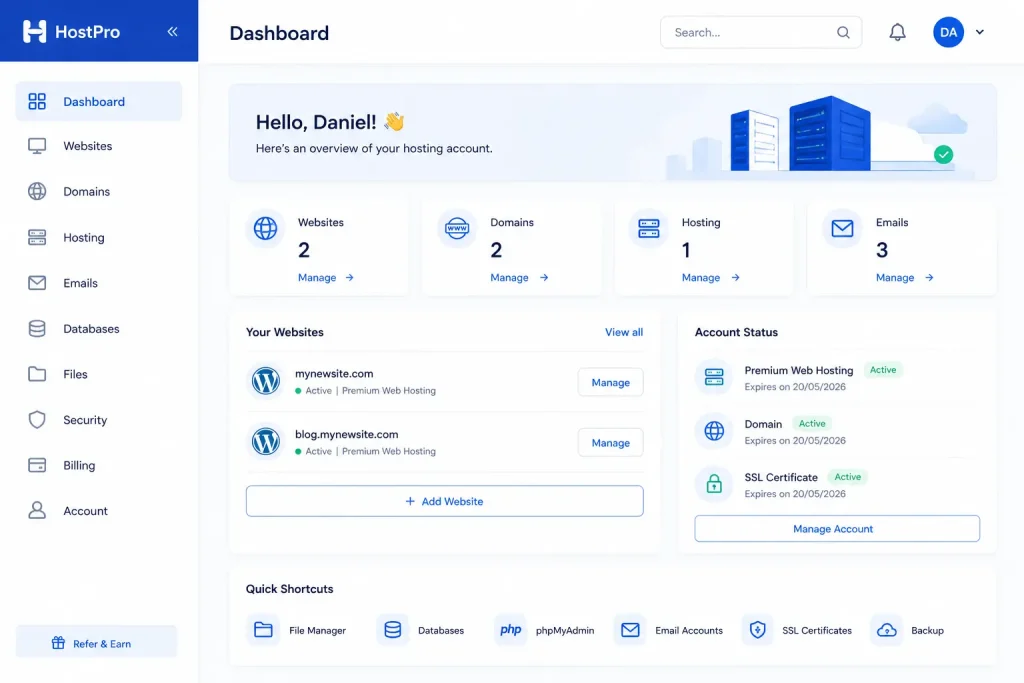This screenshot has height=683, width=1024.
Task: Click the HostPro logo icon
Action: 34,31
